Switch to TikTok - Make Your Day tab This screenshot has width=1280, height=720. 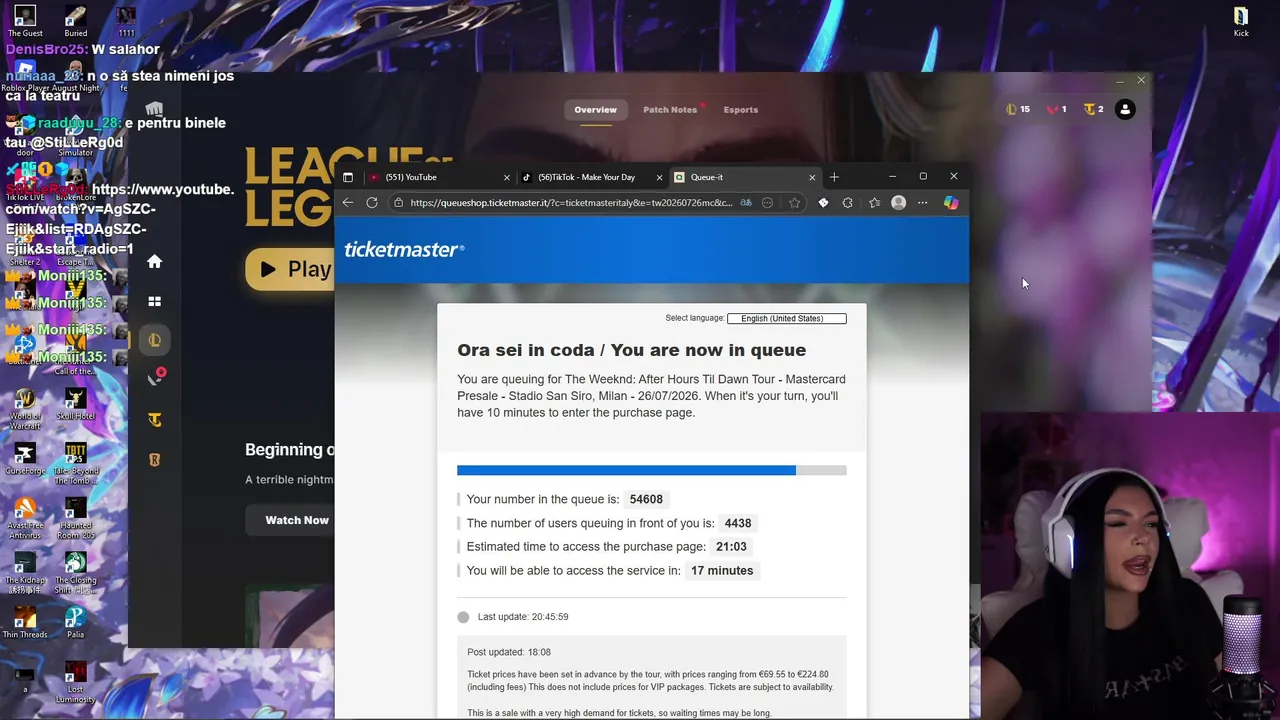pos(591,177)
